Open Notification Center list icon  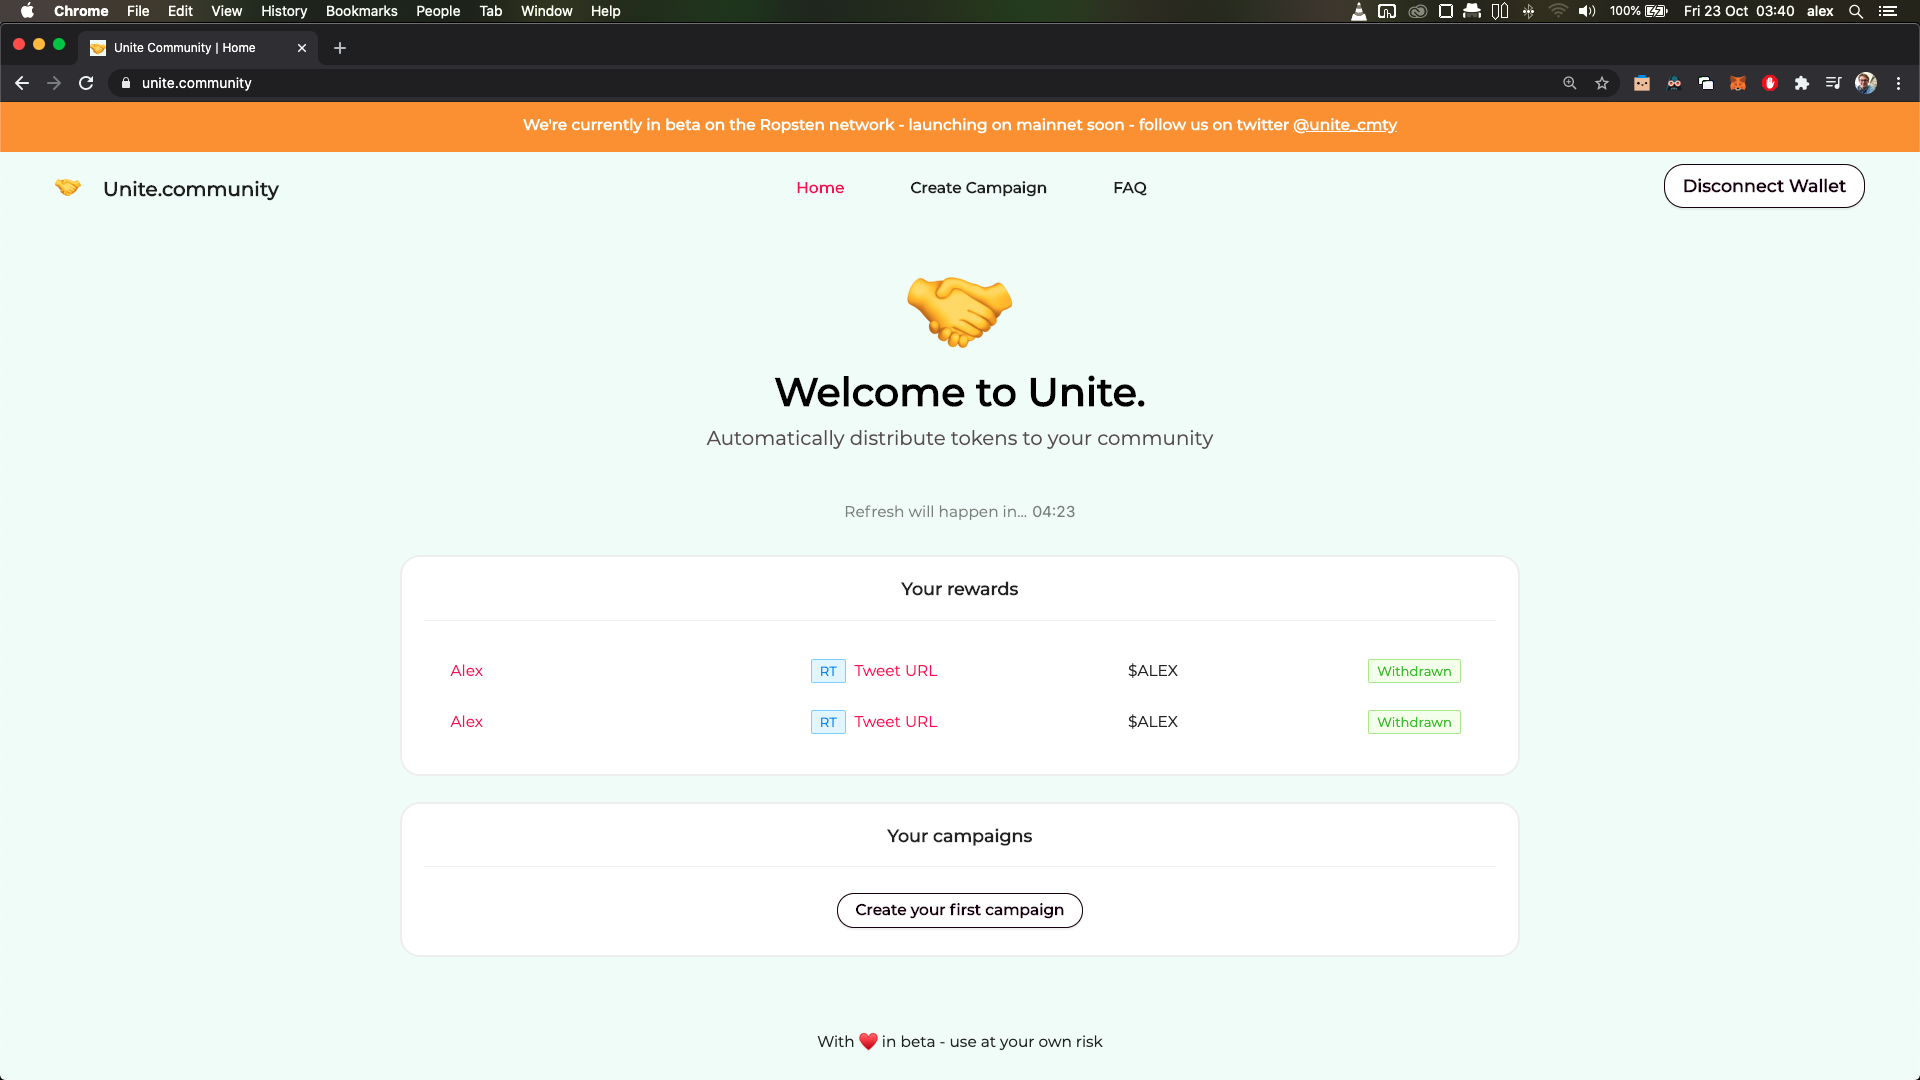tap(1888, 11)
